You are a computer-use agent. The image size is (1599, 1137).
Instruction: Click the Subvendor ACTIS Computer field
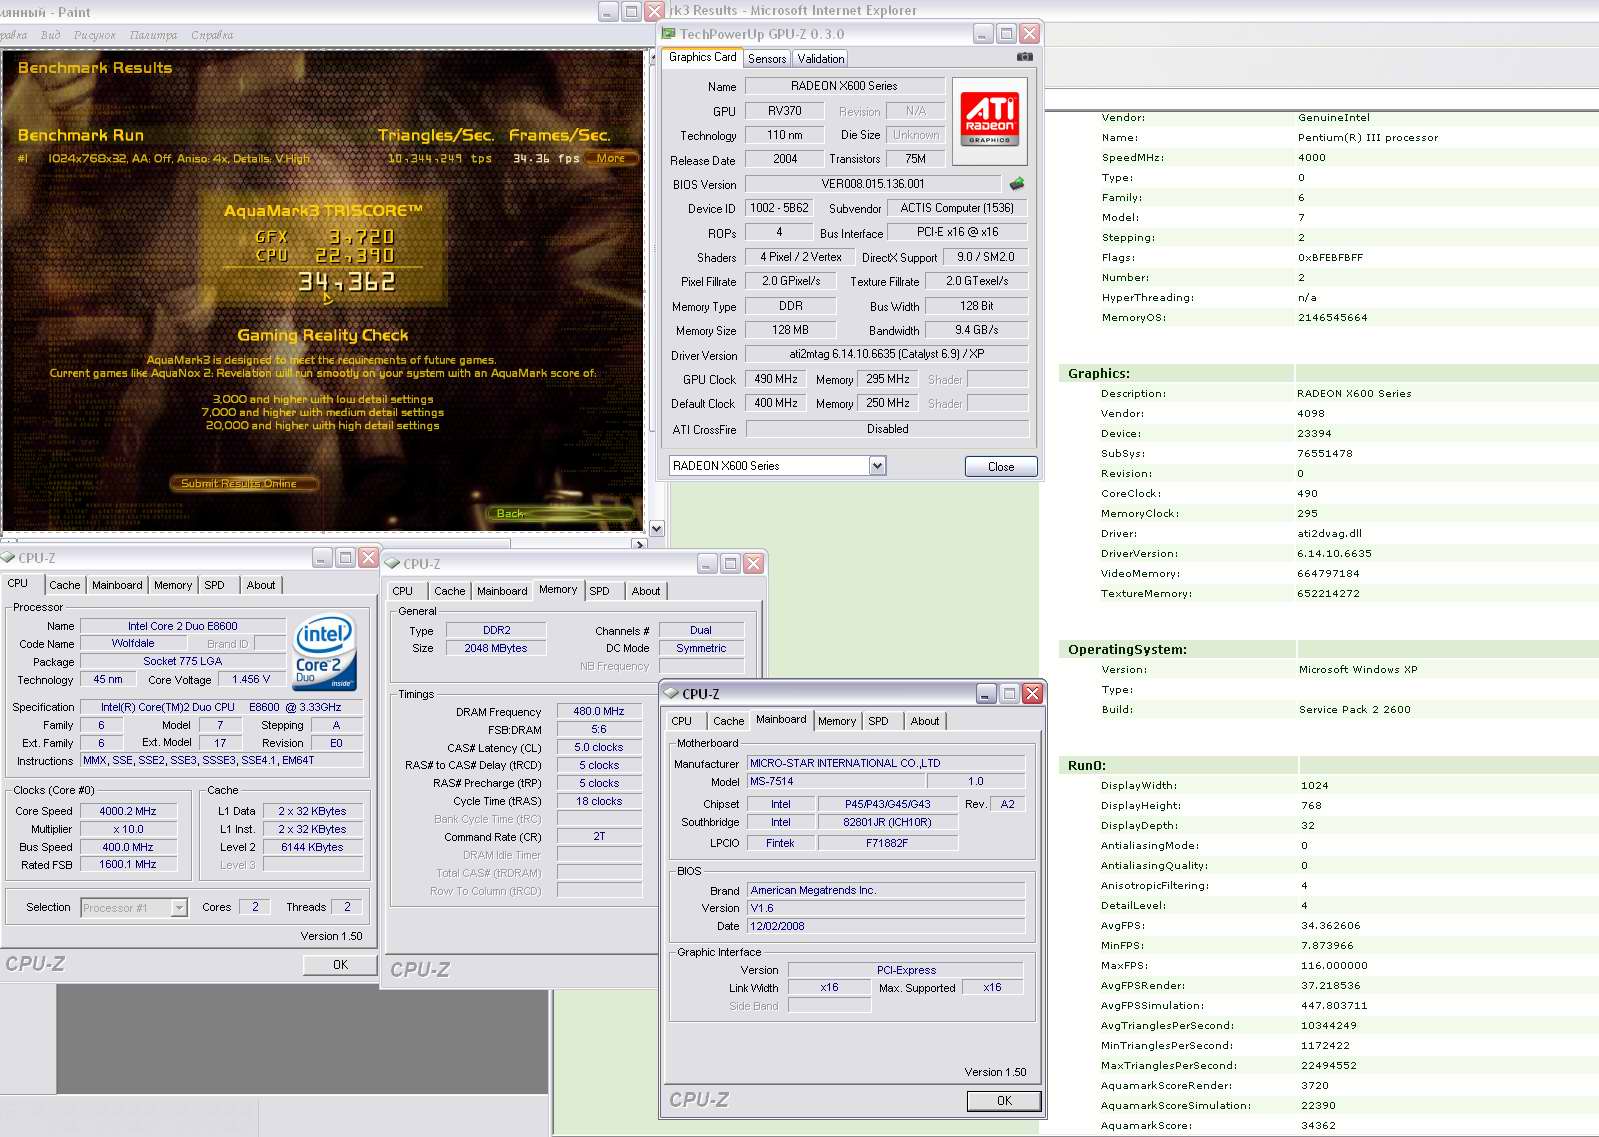(957, 208)
